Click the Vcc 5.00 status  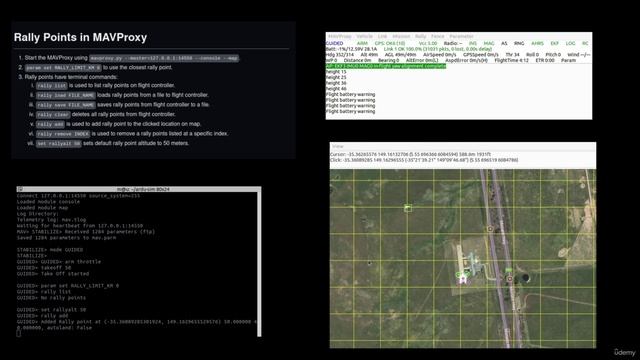tap(428, 43)
